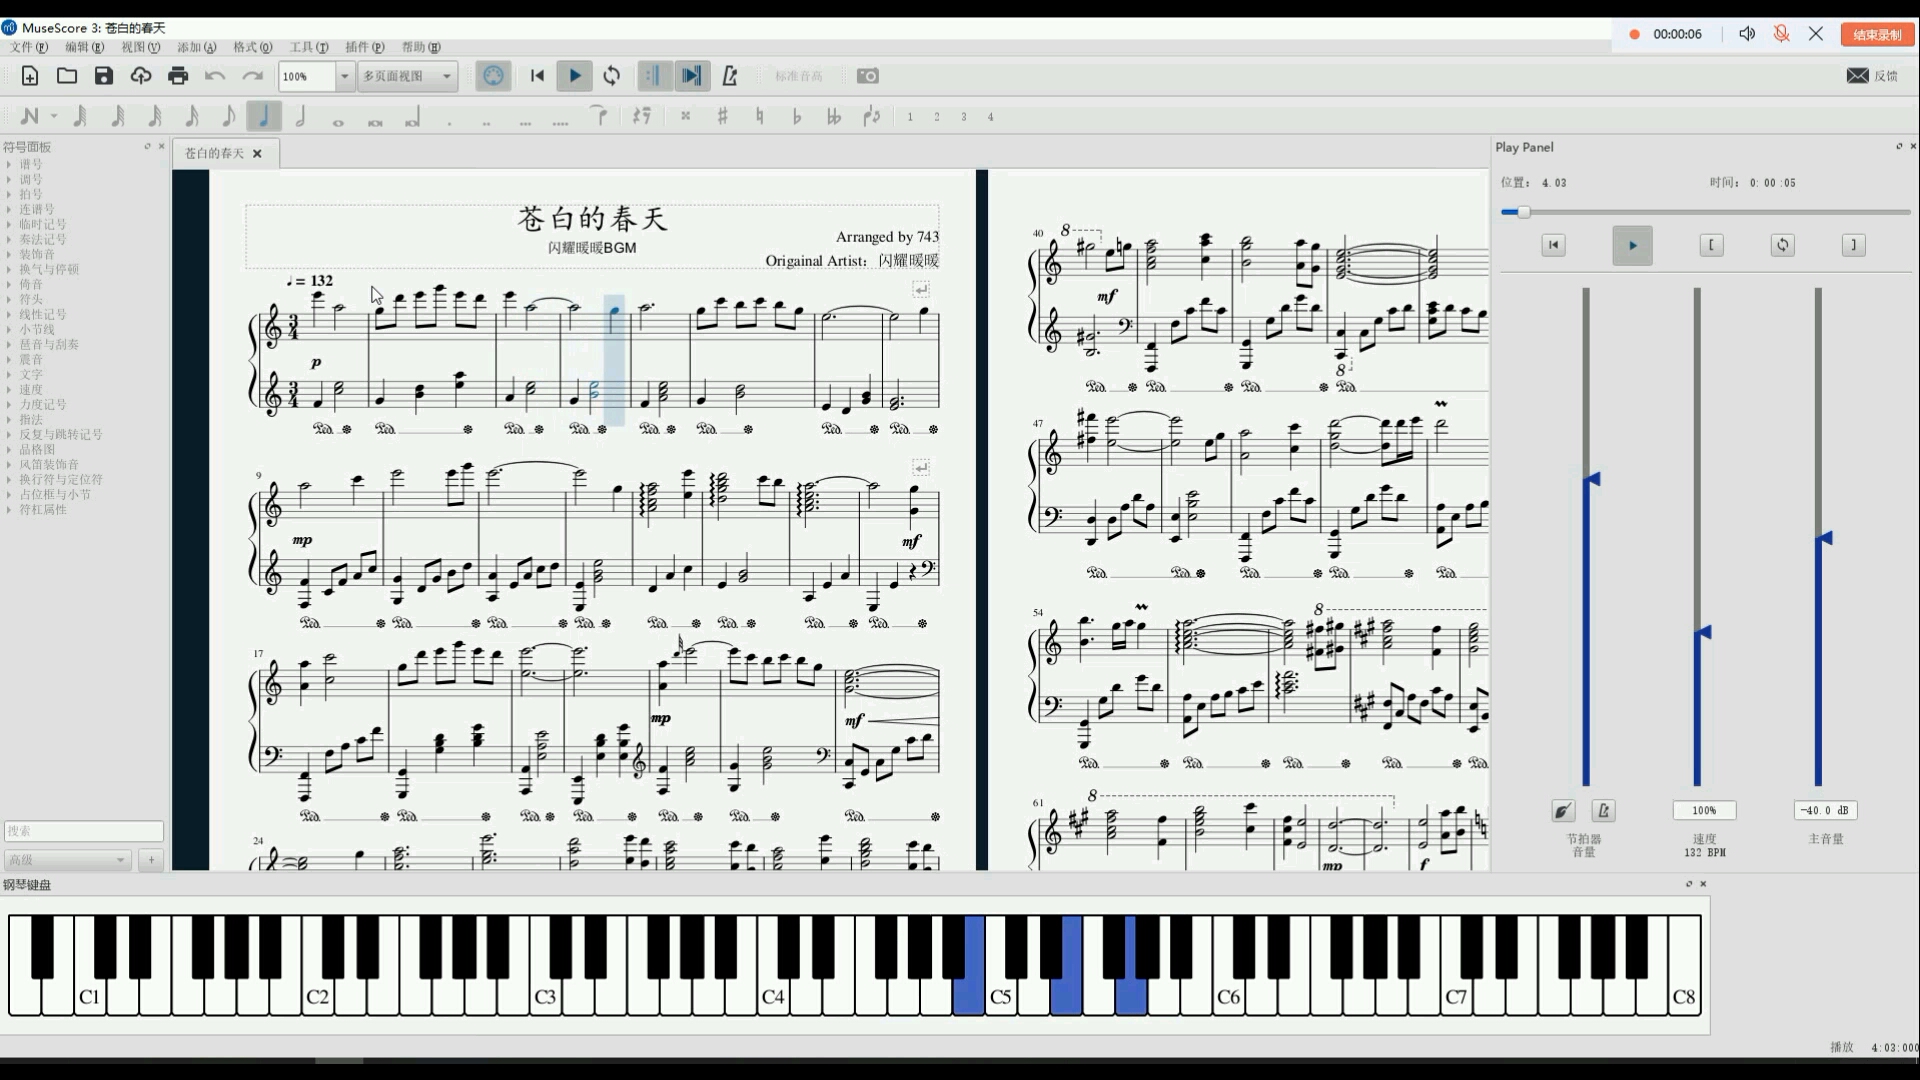
Task: Insert a rest with the rest icon
Action: point(642,116)
